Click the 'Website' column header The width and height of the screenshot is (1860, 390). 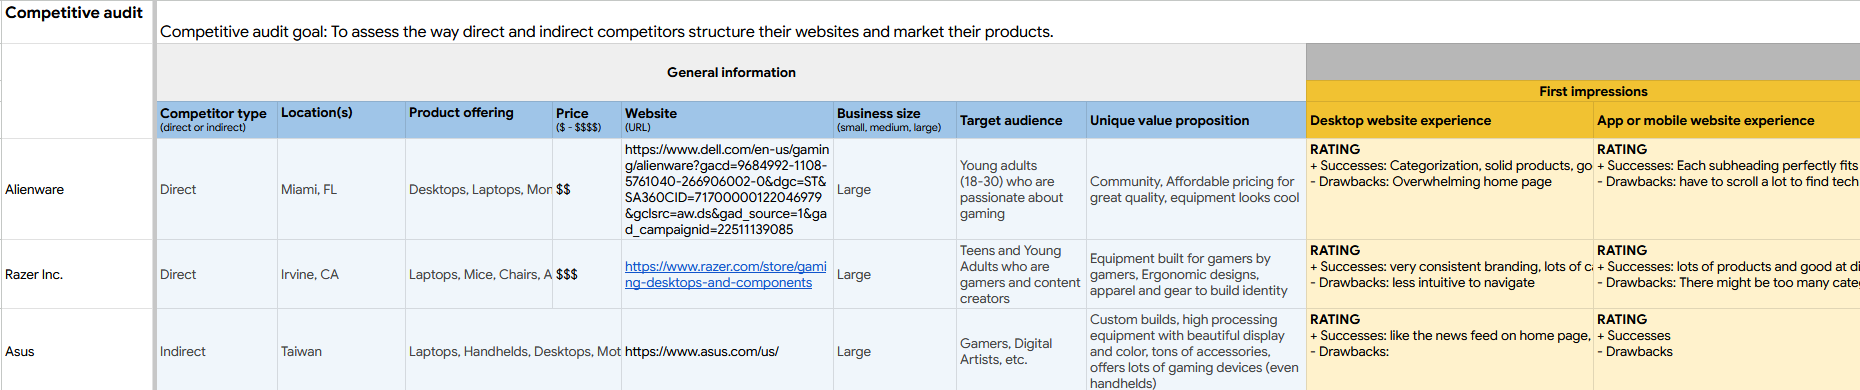(x=727, y=119)
